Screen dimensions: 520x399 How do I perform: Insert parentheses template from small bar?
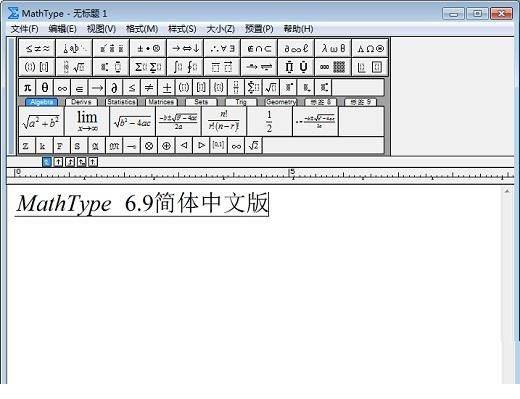pyautogui.click(x=183, y=88)
